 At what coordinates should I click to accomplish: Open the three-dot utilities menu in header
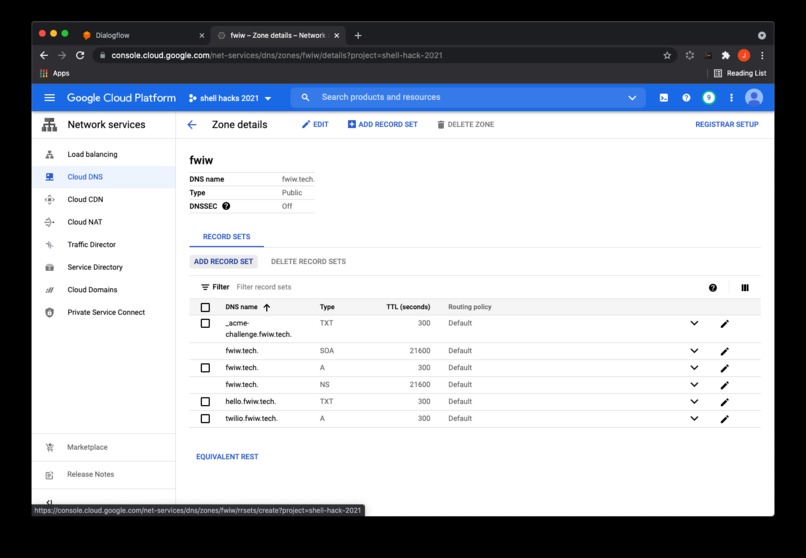pyautogui.click(x=731, y=98)
